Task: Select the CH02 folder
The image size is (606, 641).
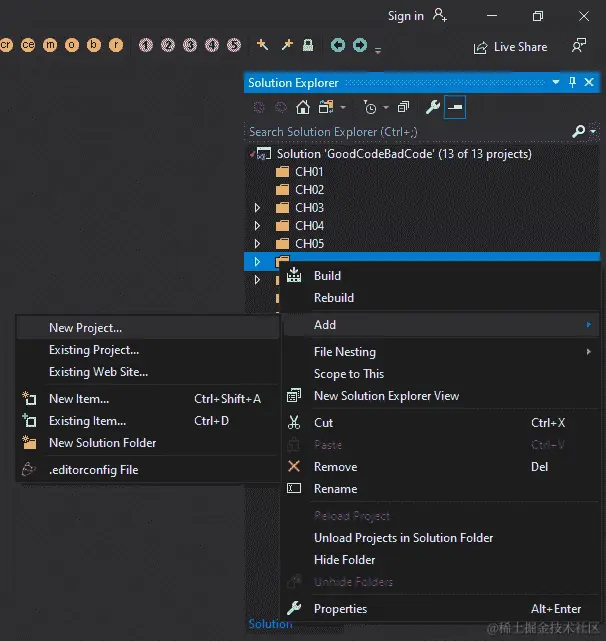Action: click(310, 190)
